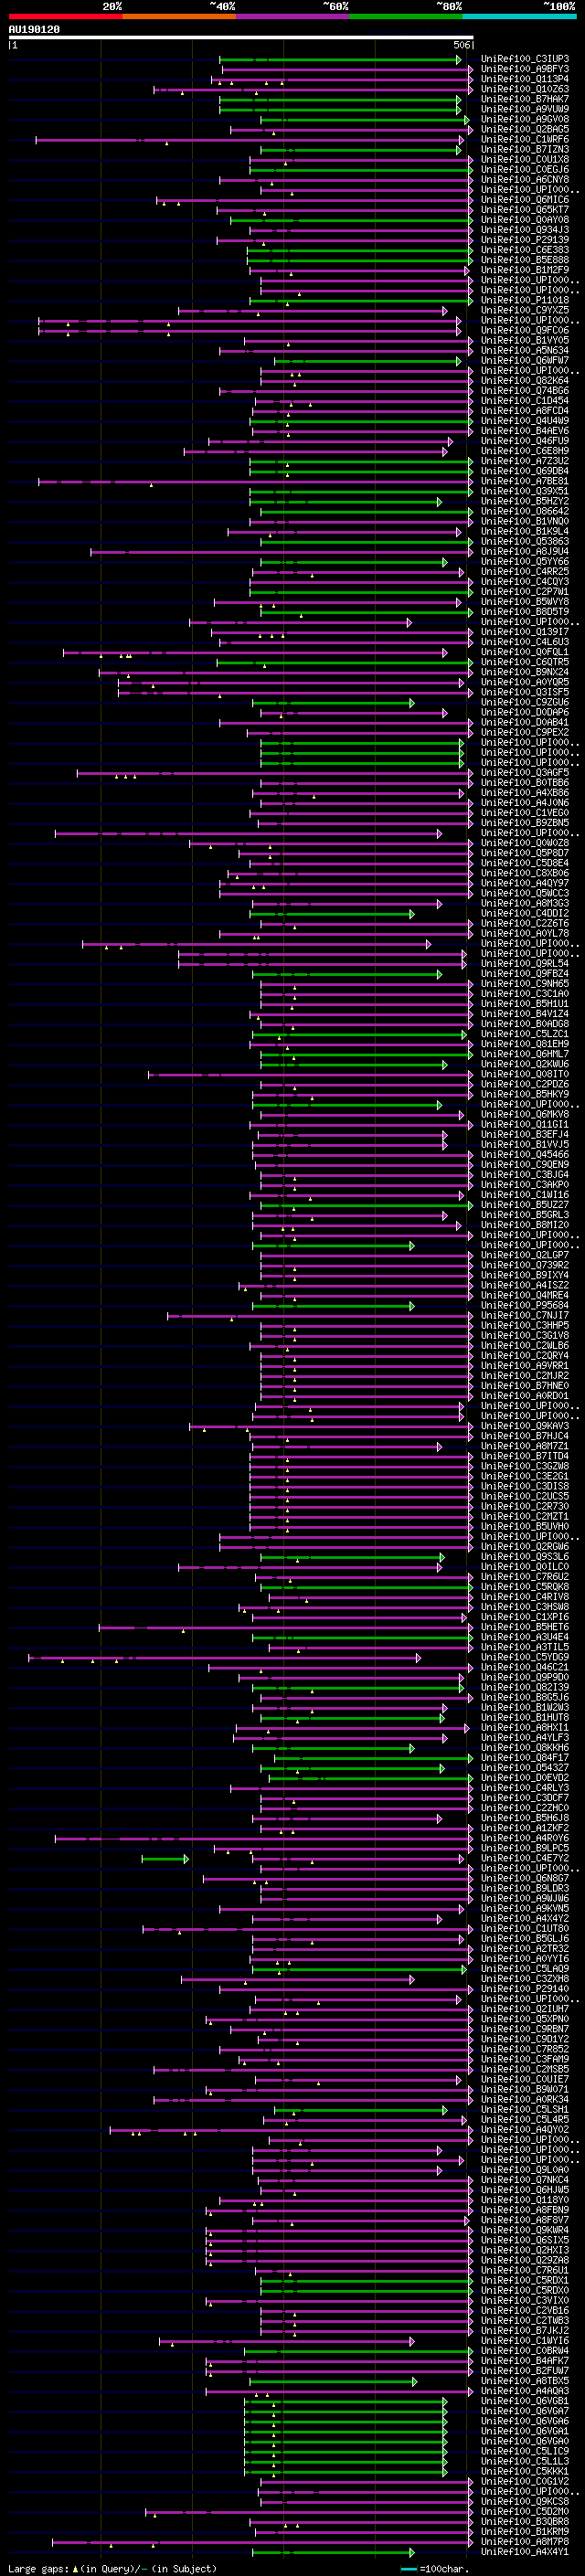Select the UniRef100_A8M7P8 label
Image resolution: width=585 pixels, height=2576 pixels.
(x=524, y=2542)
